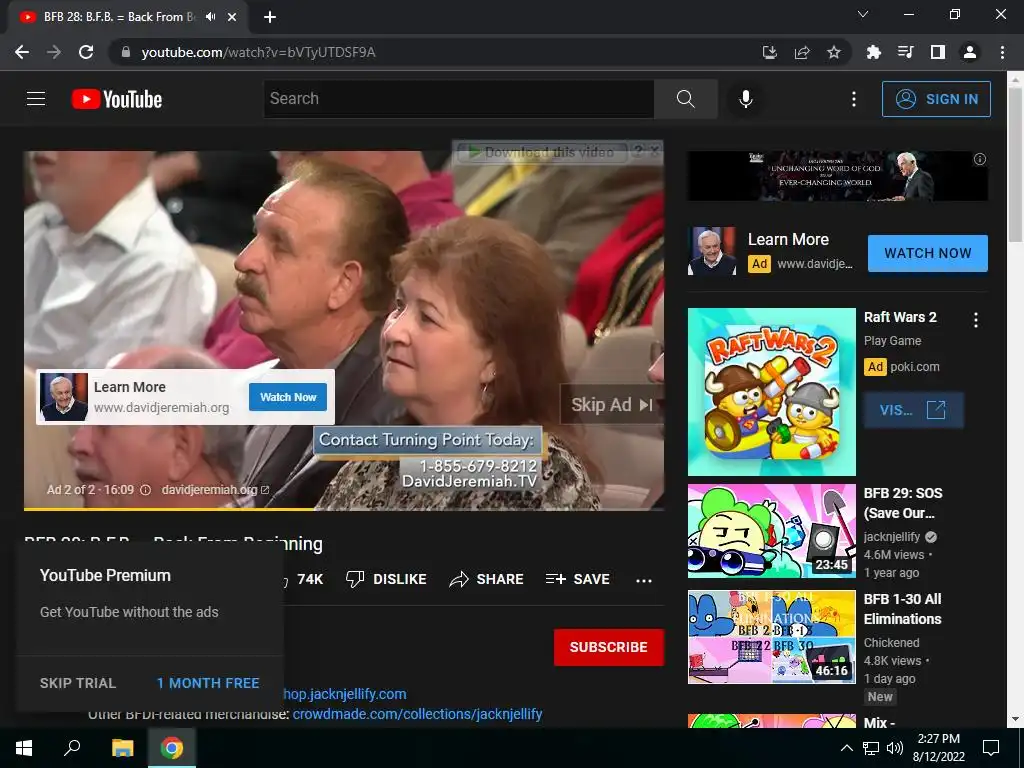Open YouTube settings three-dot menu

coord(854,99)
